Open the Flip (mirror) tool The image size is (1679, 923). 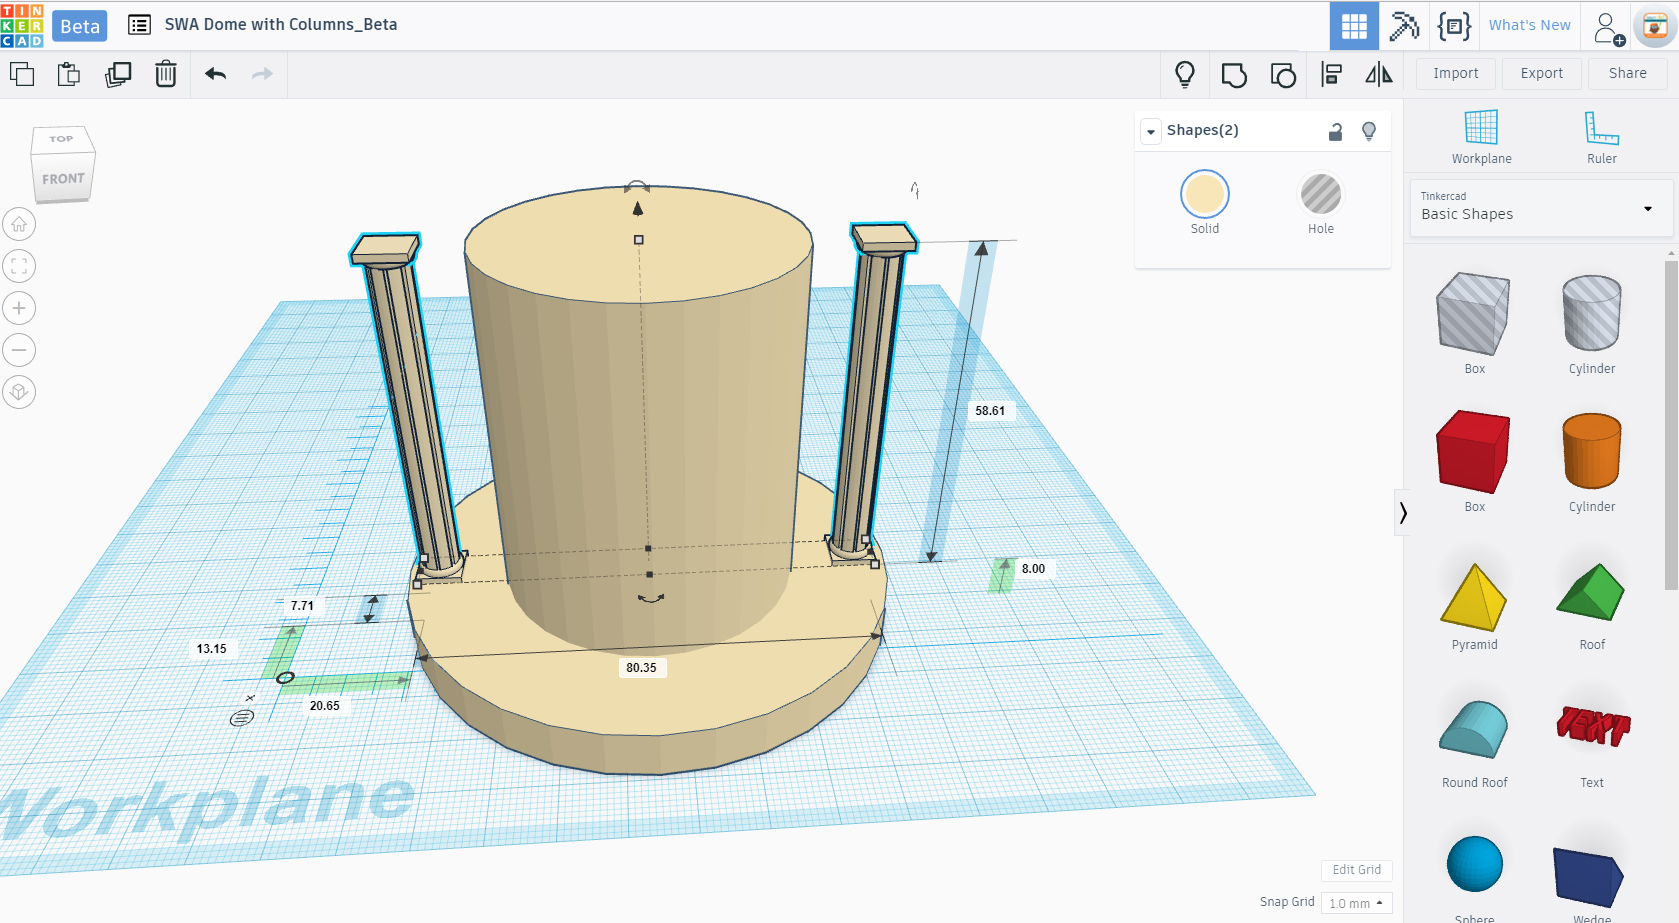click(1379, 74)
